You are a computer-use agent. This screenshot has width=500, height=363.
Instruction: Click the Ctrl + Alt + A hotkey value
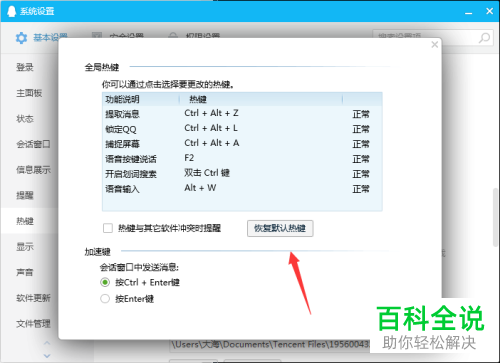[x=212, y=143]
